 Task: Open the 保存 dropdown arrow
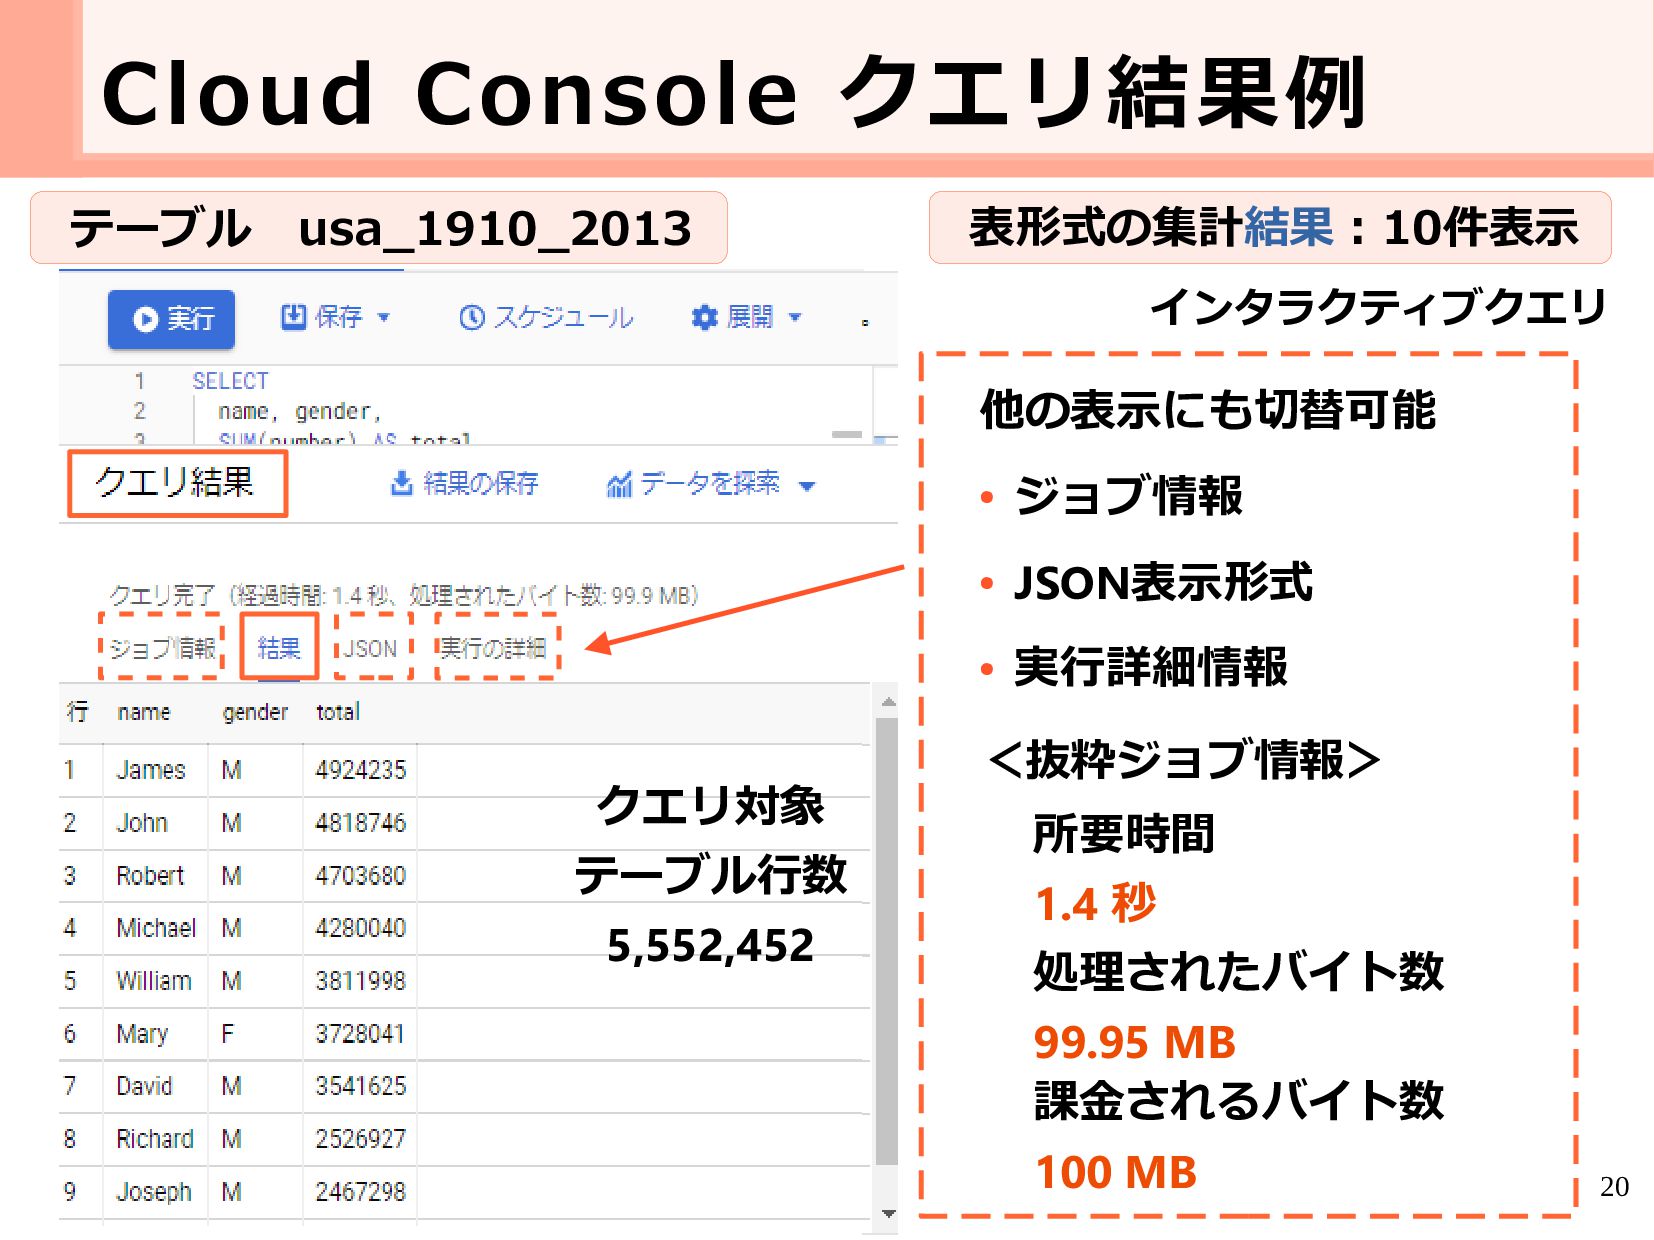[x=383, y=318]
